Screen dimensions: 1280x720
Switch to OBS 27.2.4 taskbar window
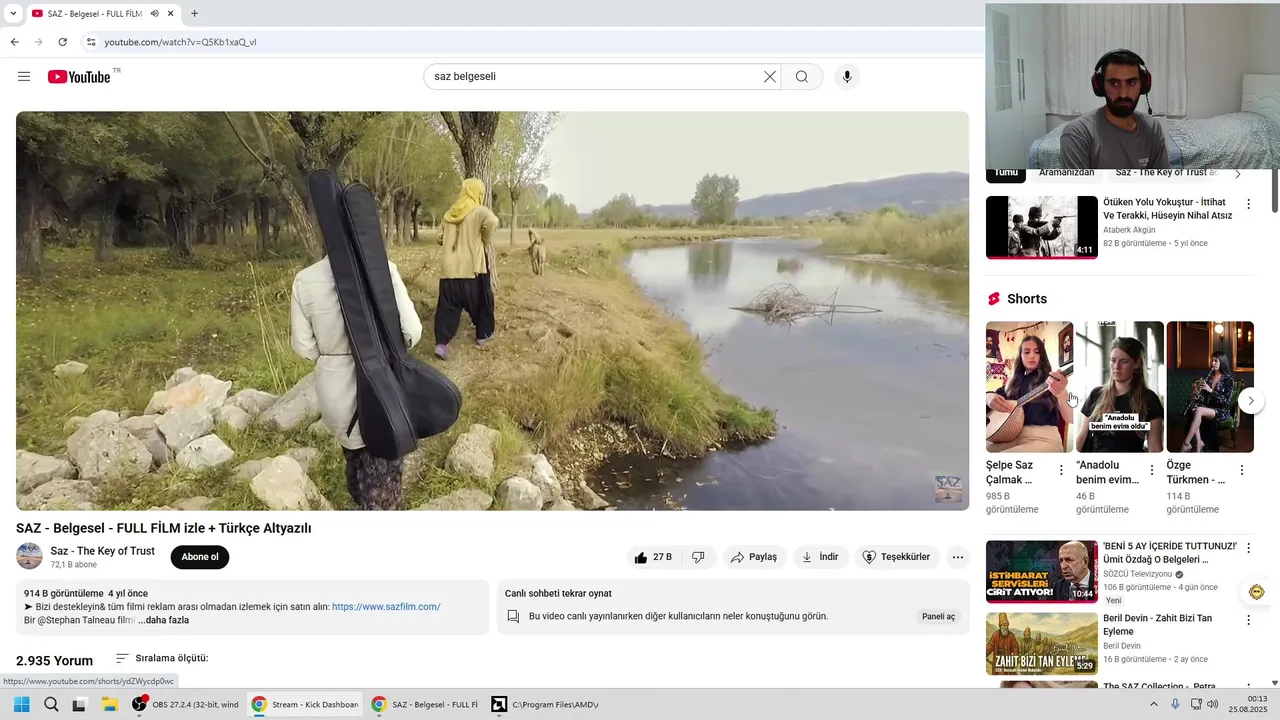coord(186,704)
